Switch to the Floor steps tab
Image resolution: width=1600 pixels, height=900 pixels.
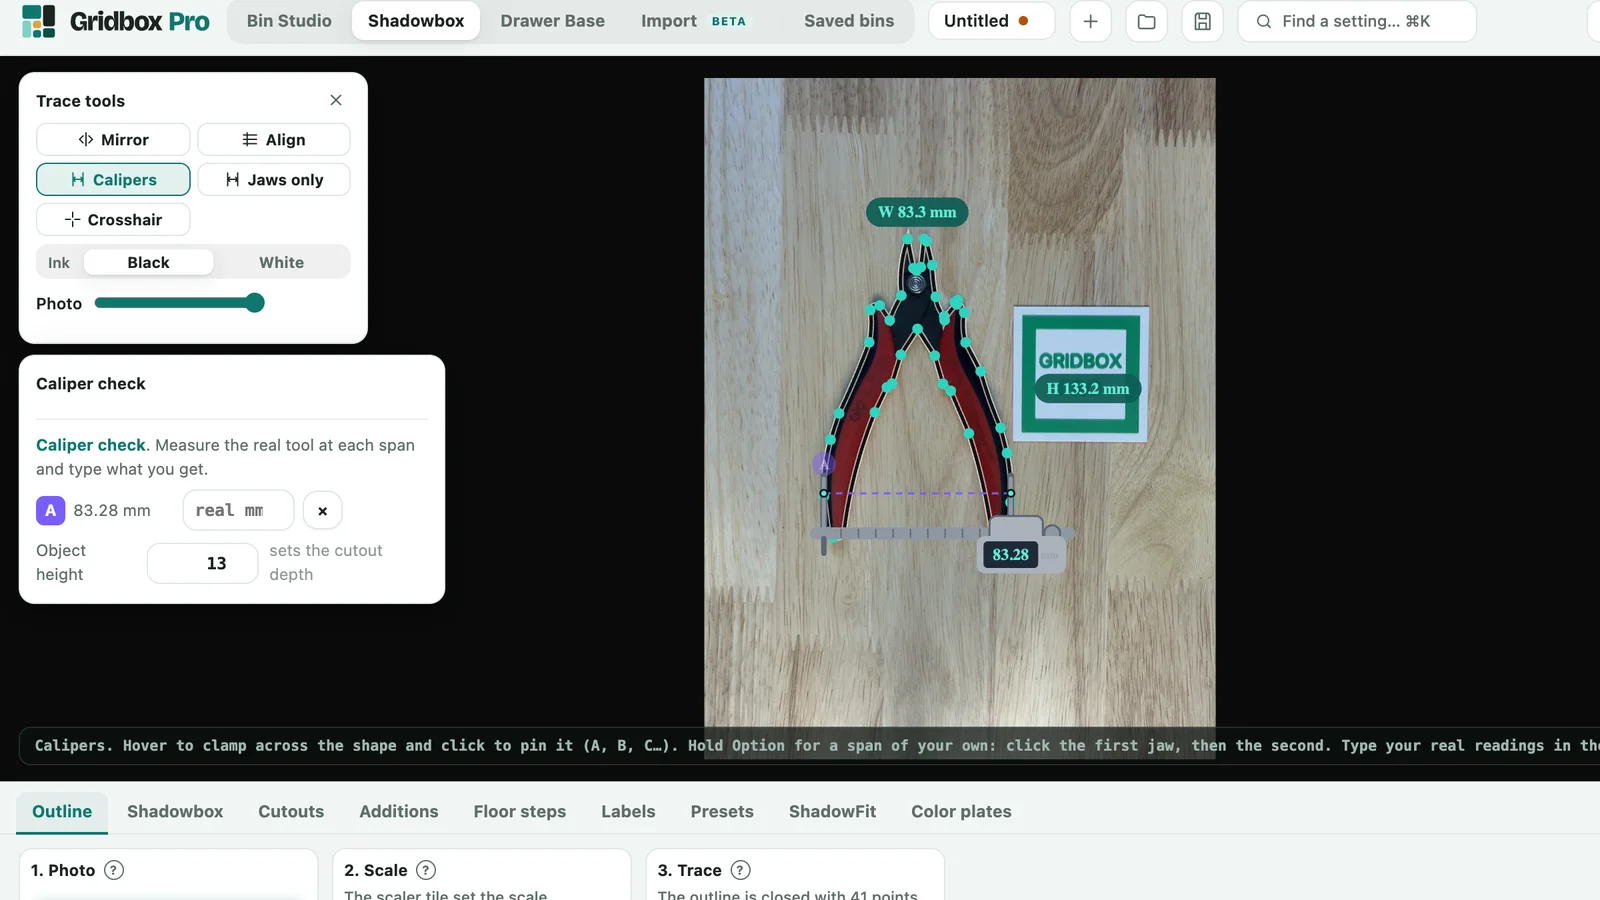tap(520, 811)
